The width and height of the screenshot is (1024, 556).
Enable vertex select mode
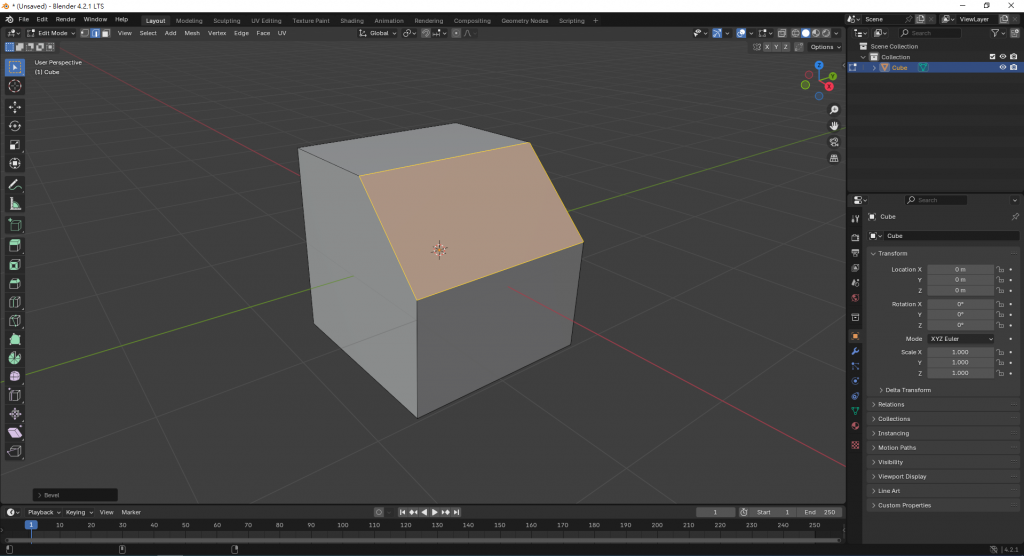tap(85, 33)
